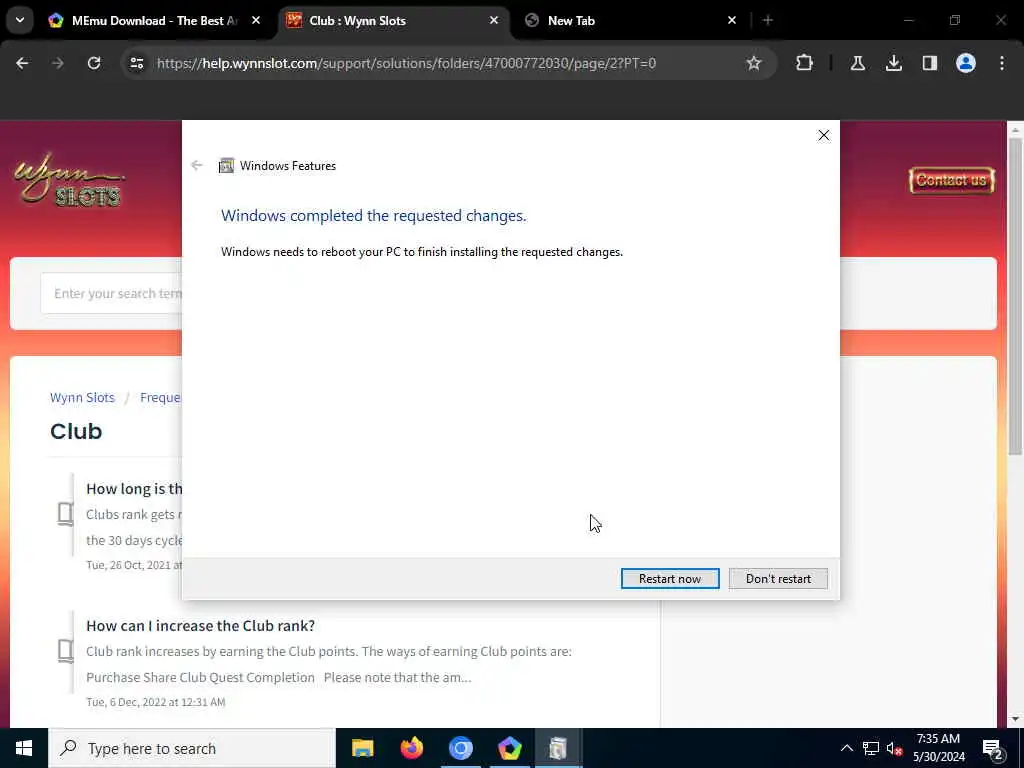The width and height of the screenshot is (1024, 768).
Task: Reload the current page
Action: click(94, 63)
